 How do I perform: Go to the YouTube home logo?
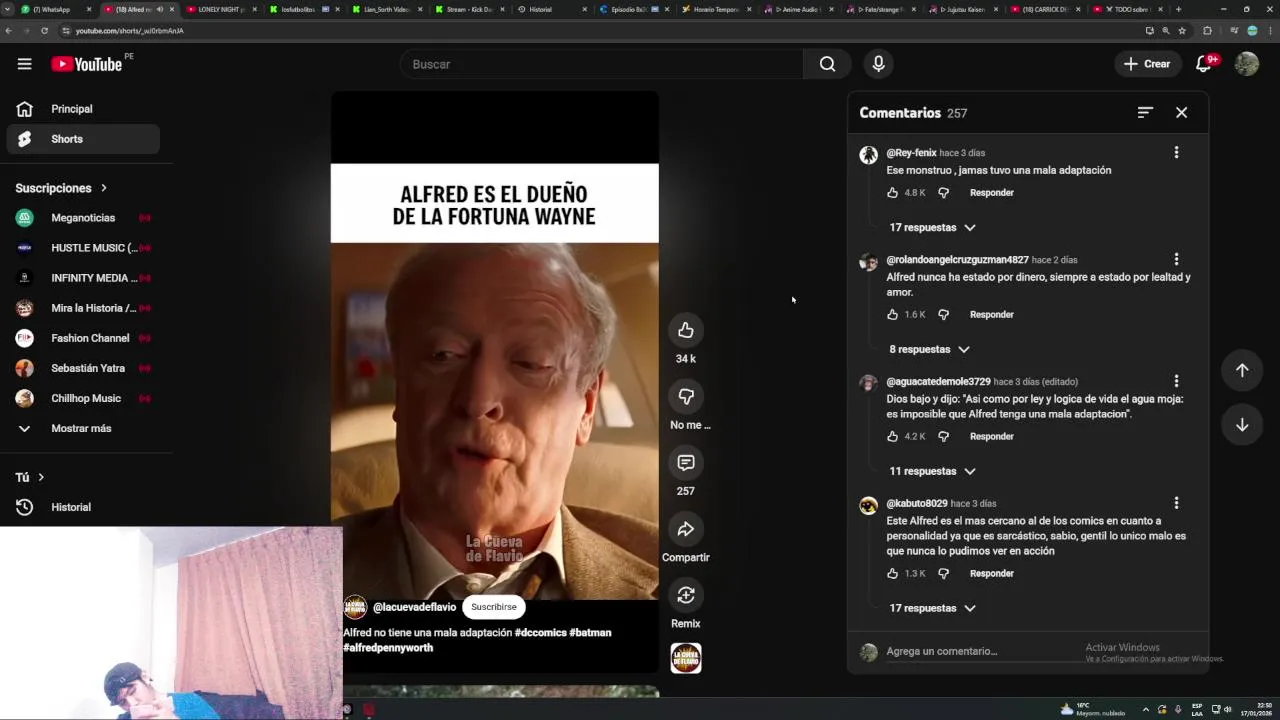click(x=87, y=64)
